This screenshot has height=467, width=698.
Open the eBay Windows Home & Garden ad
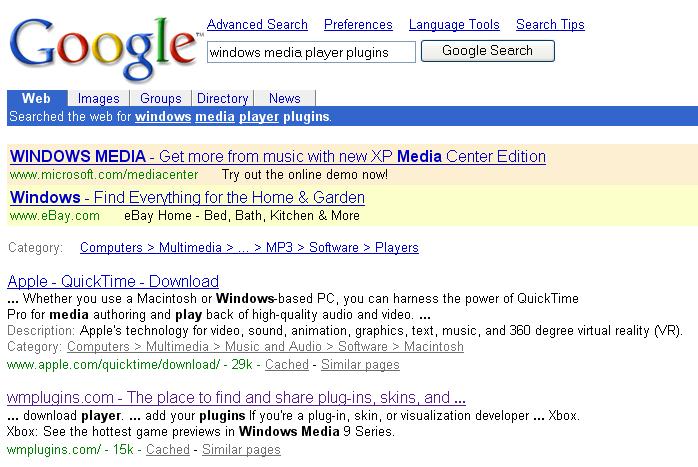[187, 197]
